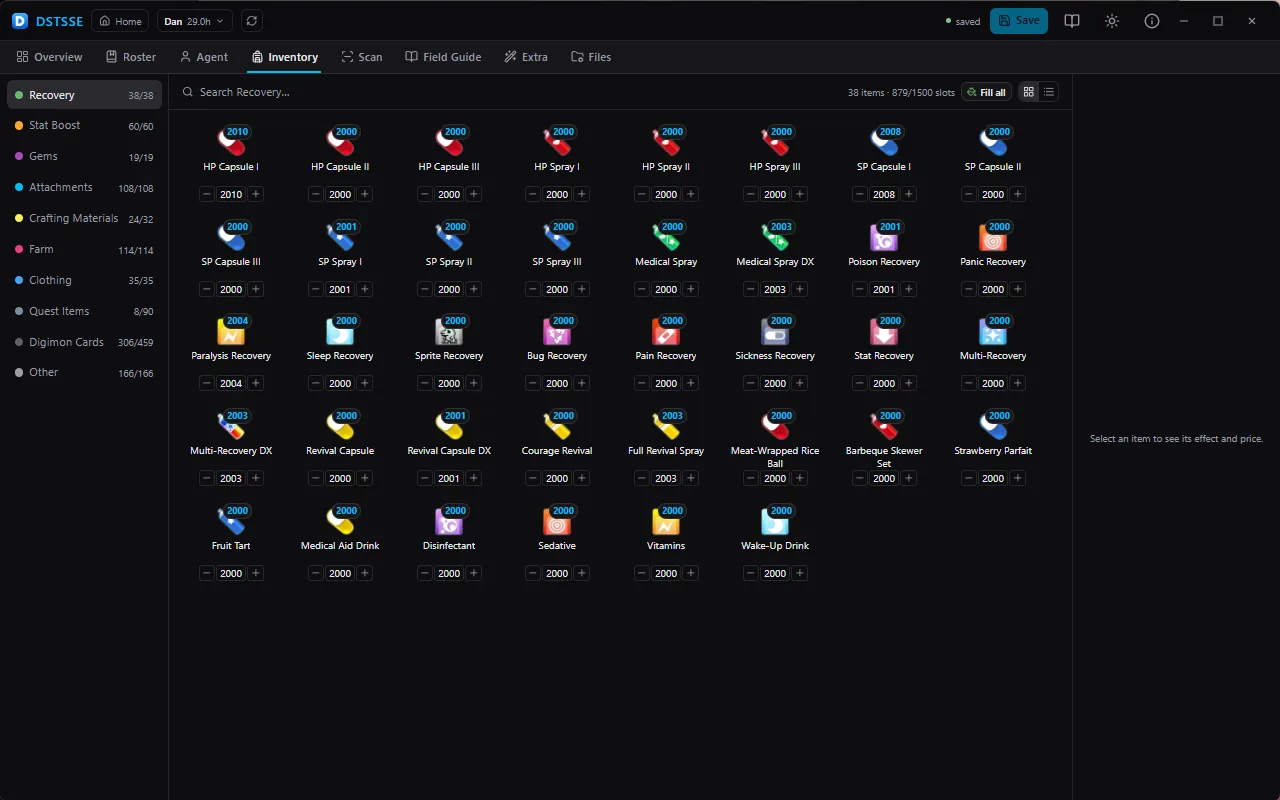The image size is (1280, 800).
Task: Increase Medical Aid Drink quantity with plus
Action: pos(365,573)
